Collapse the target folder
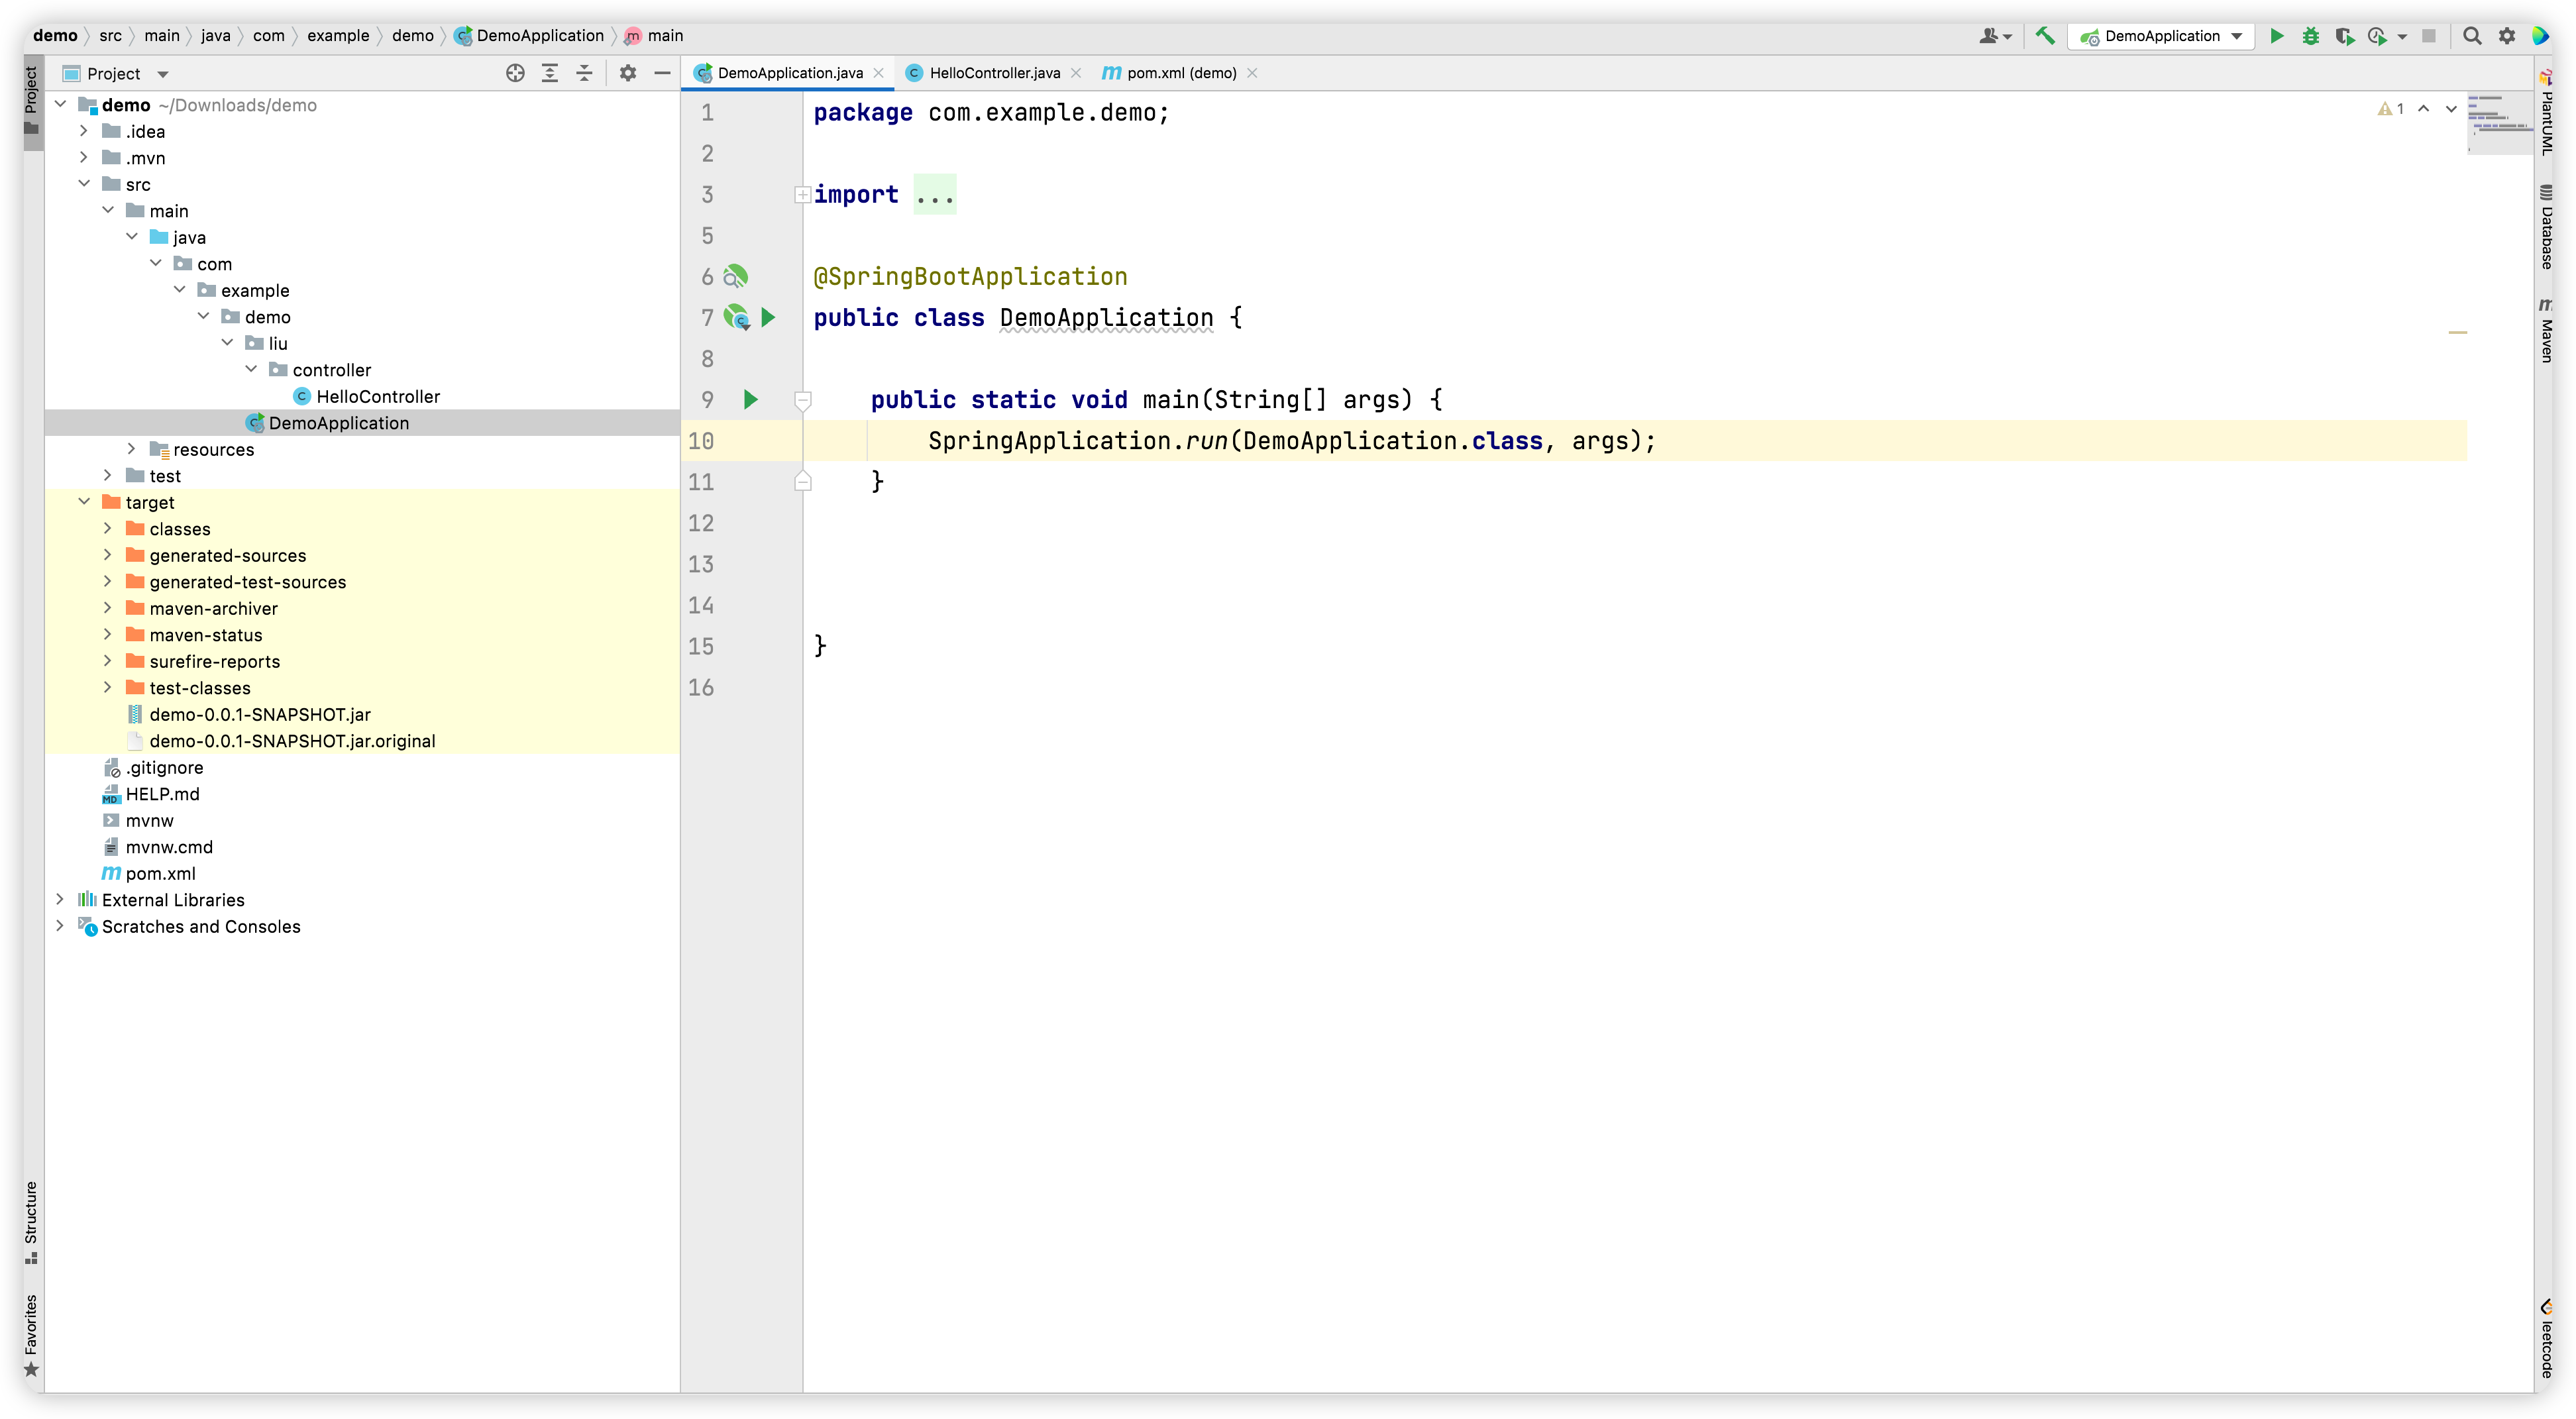This screenshot has width=2576, height=1419. point(84,502)
